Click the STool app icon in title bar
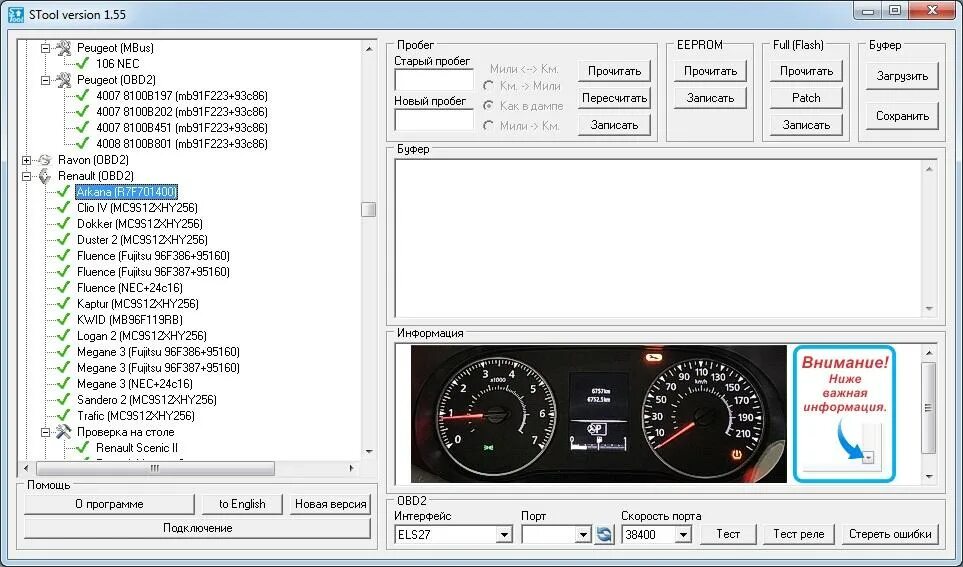This screenshot has width=963, height=567. coord(15,14)
